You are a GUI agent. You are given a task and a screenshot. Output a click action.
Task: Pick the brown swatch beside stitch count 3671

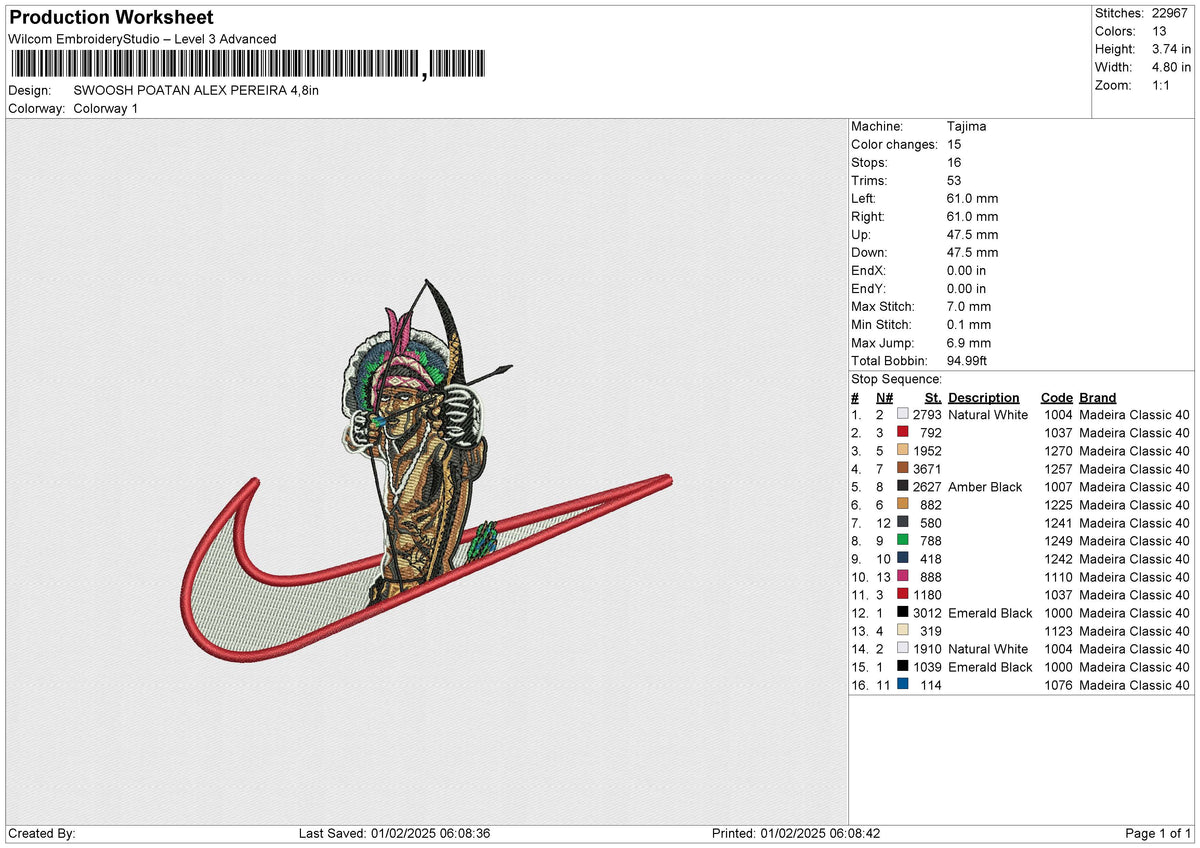[x=903, y=469]
